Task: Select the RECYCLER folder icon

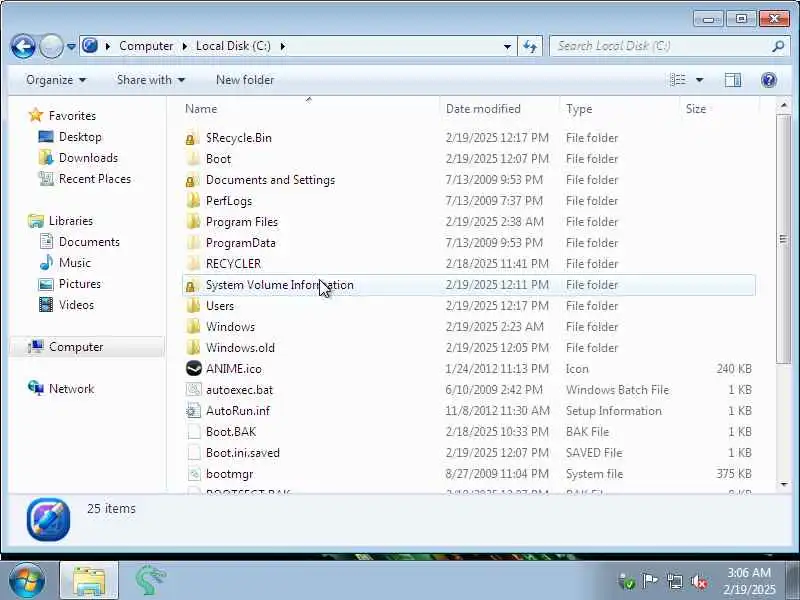Action: [193, 263]
